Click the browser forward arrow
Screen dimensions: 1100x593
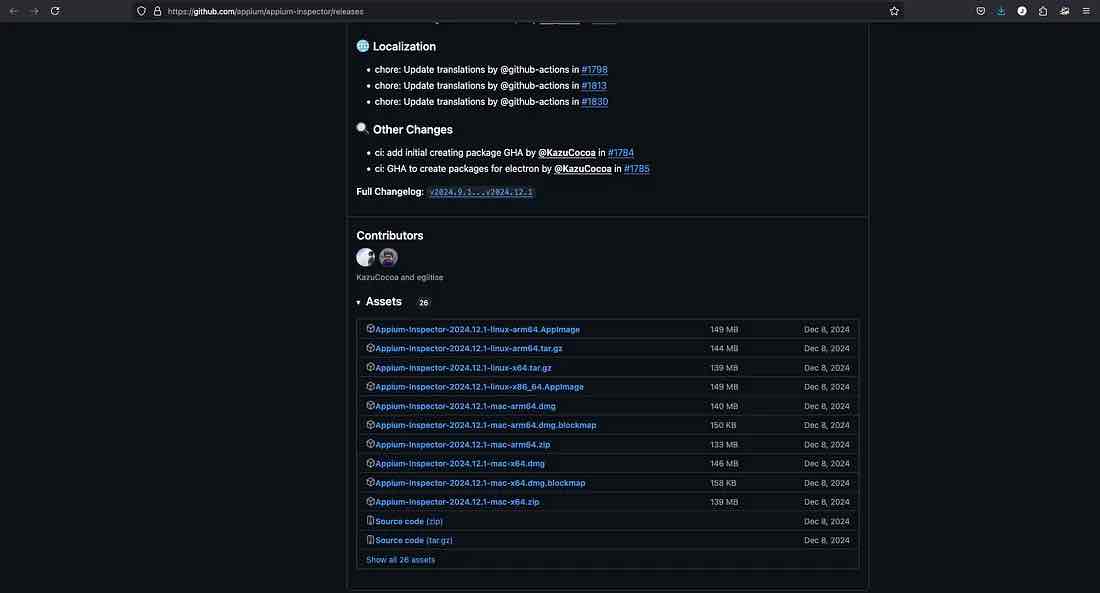pos(34,11)
